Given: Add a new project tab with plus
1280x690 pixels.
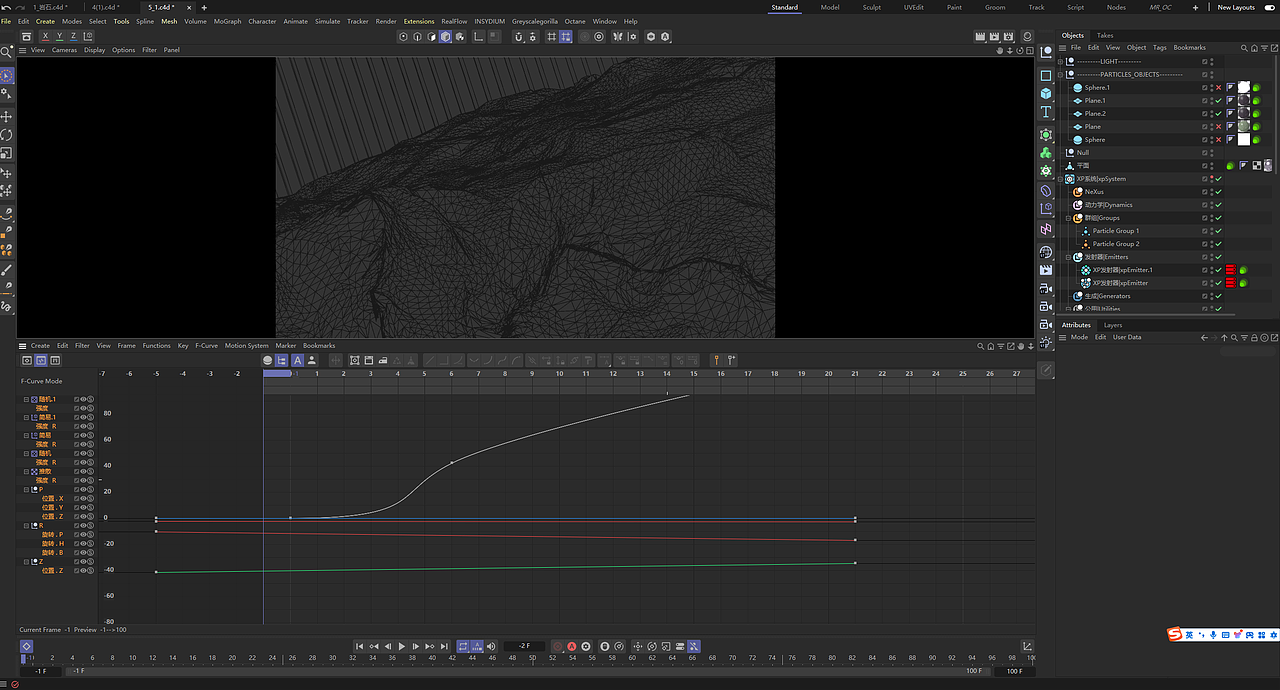Looking at the screenshot, I should pyautogui.click(x=204, y=7).
